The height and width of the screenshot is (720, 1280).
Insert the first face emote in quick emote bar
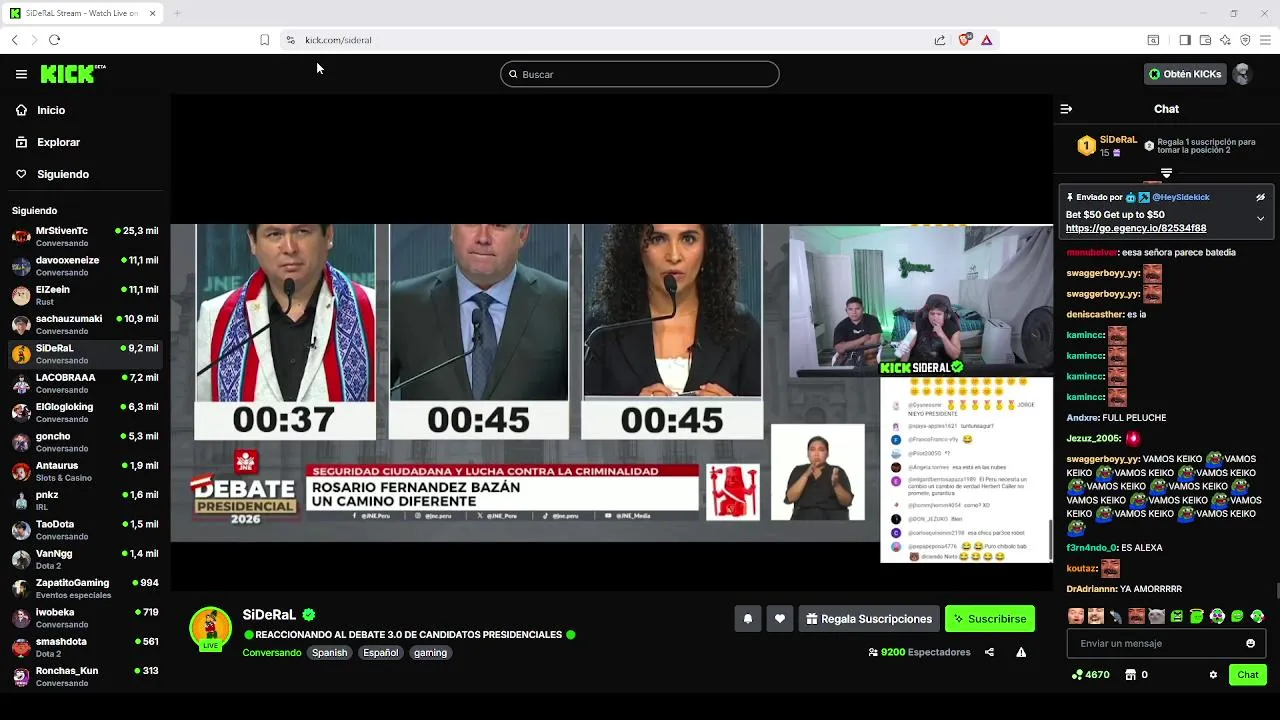[1075, 616]
